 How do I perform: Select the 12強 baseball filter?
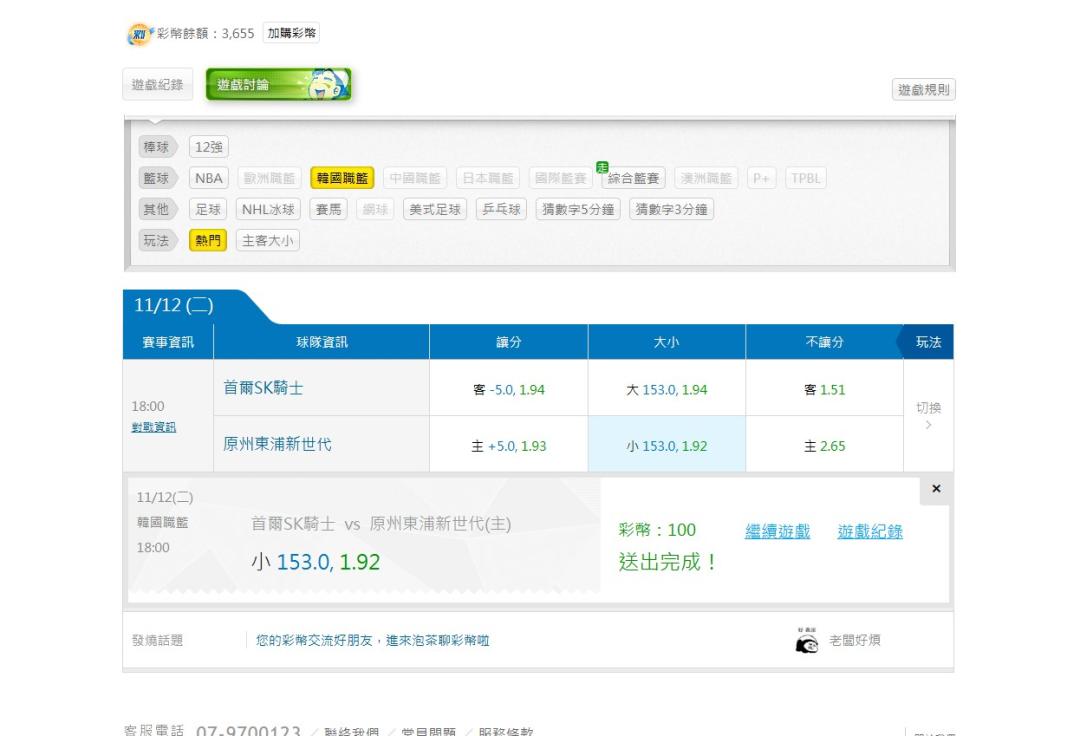(209, 147)
